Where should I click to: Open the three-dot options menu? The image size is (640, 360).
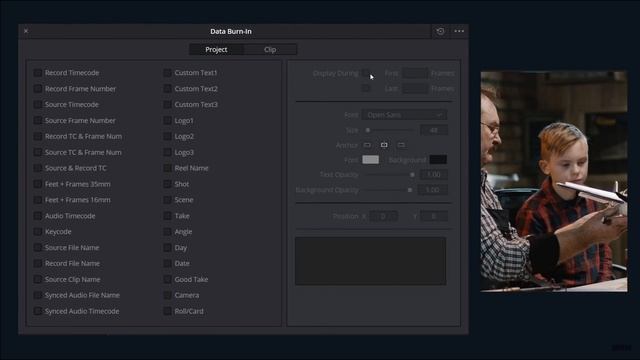tap(459, 31)
